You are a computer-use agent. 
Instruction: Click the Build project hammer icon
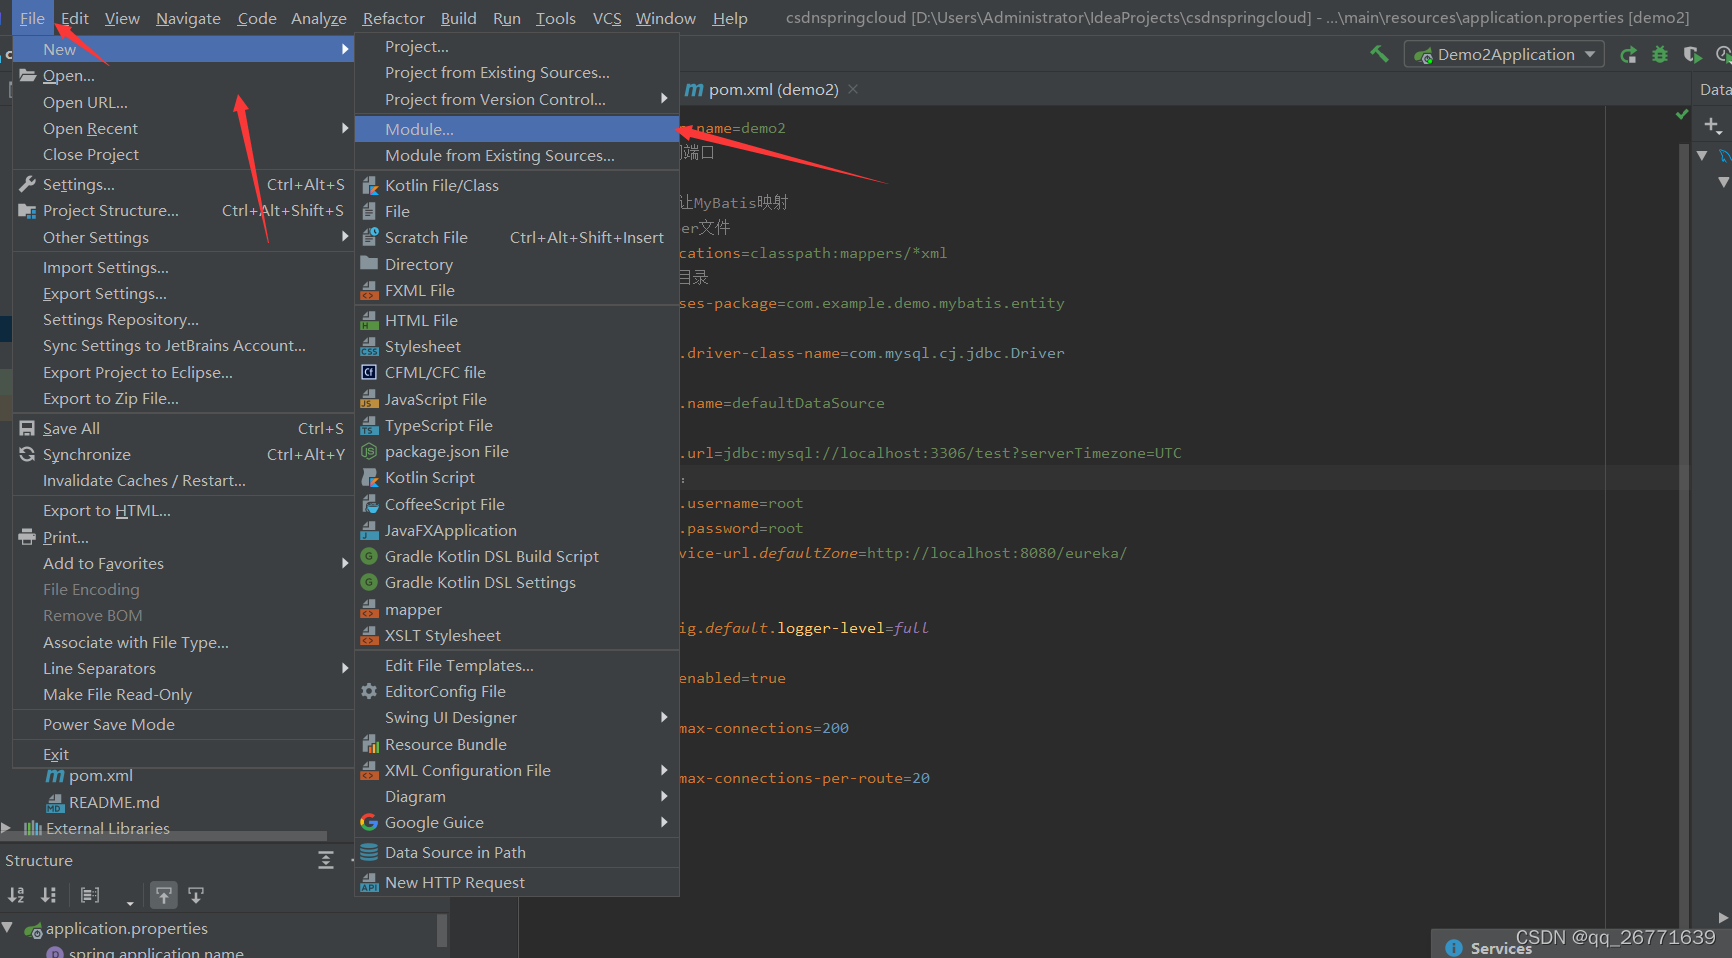coord(1379,54)
